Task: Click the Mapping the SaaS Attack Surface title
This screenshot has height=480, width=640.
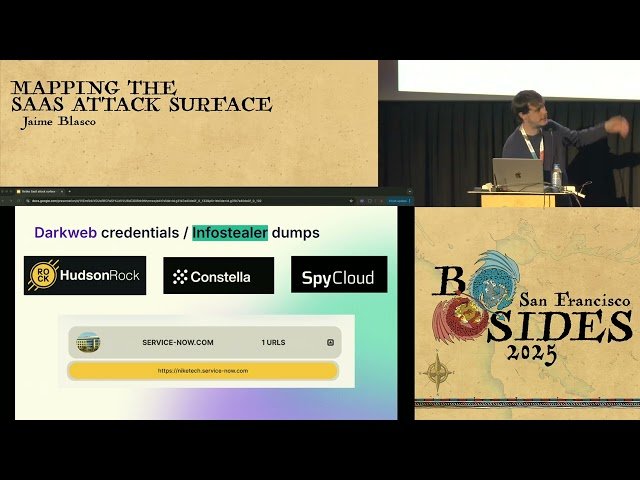Action: click(x=140, y=96)
